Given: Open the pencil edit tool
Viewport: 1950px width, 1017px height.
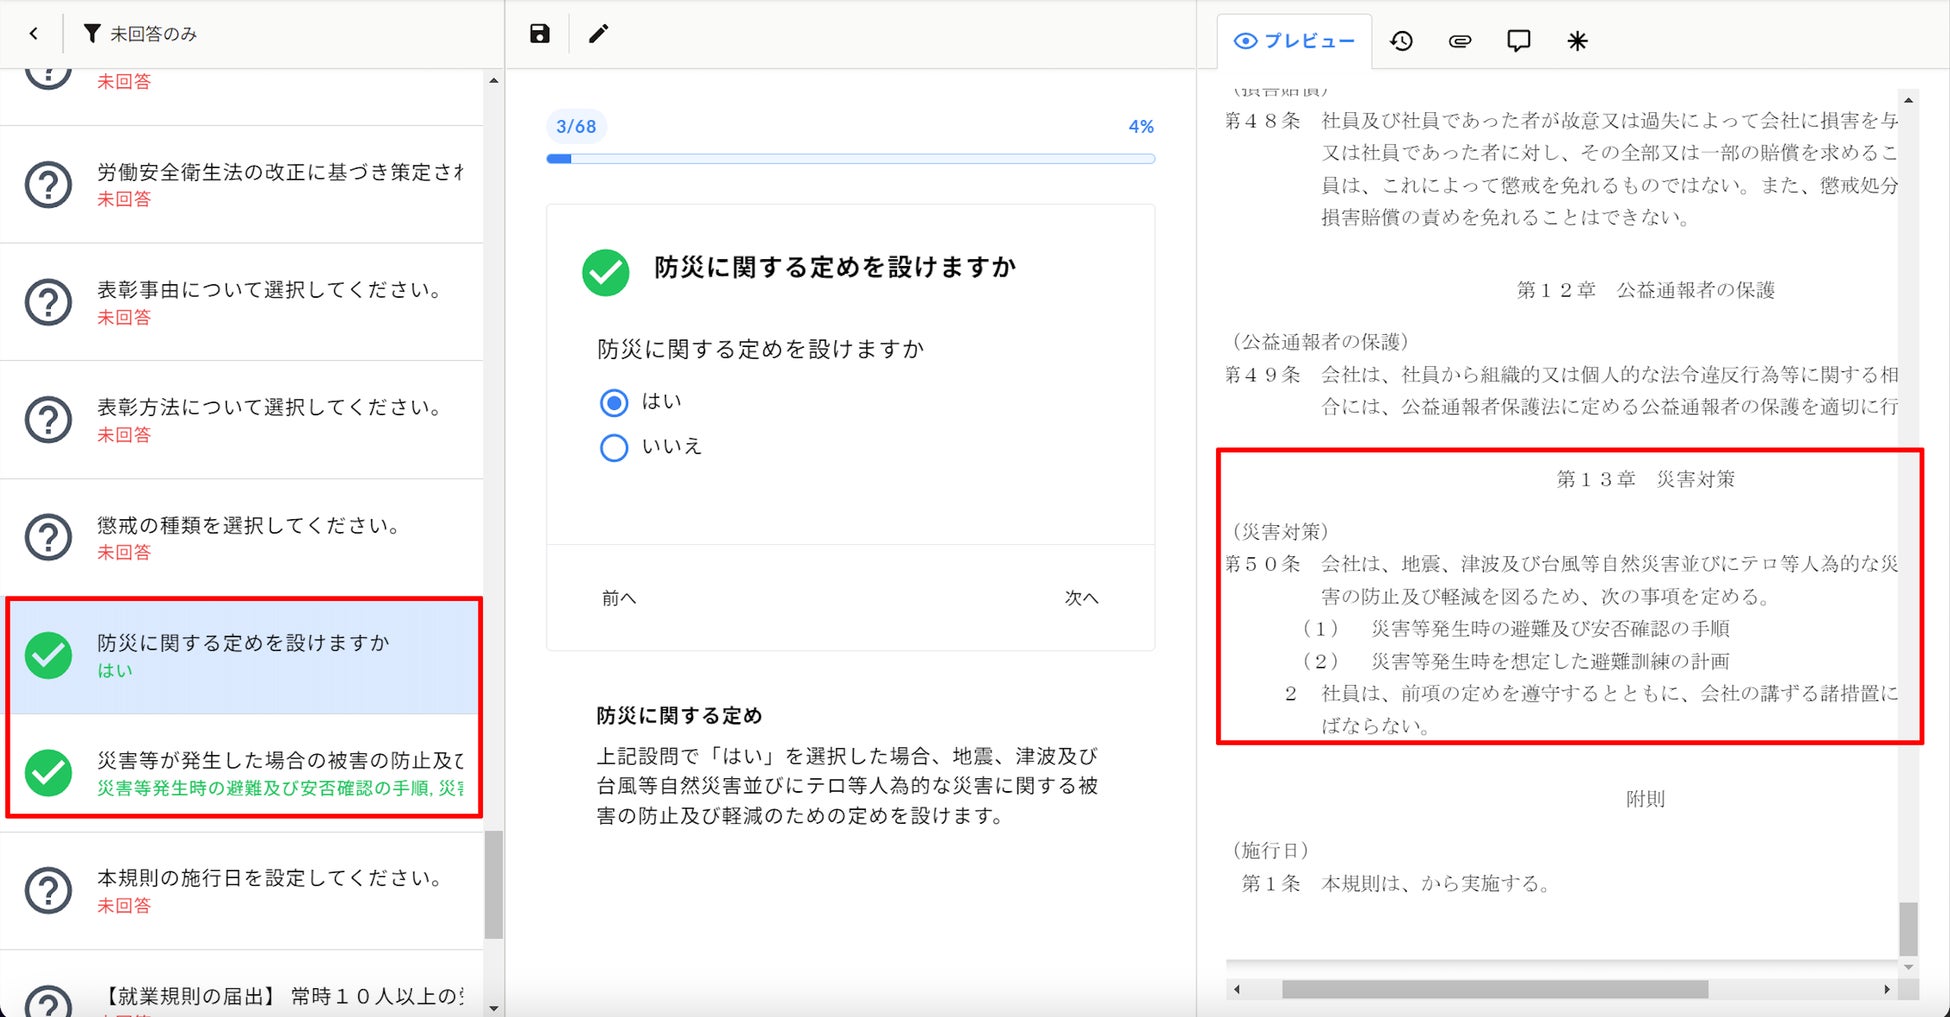Looking at the screenshot, I should (x=598, y=34).
